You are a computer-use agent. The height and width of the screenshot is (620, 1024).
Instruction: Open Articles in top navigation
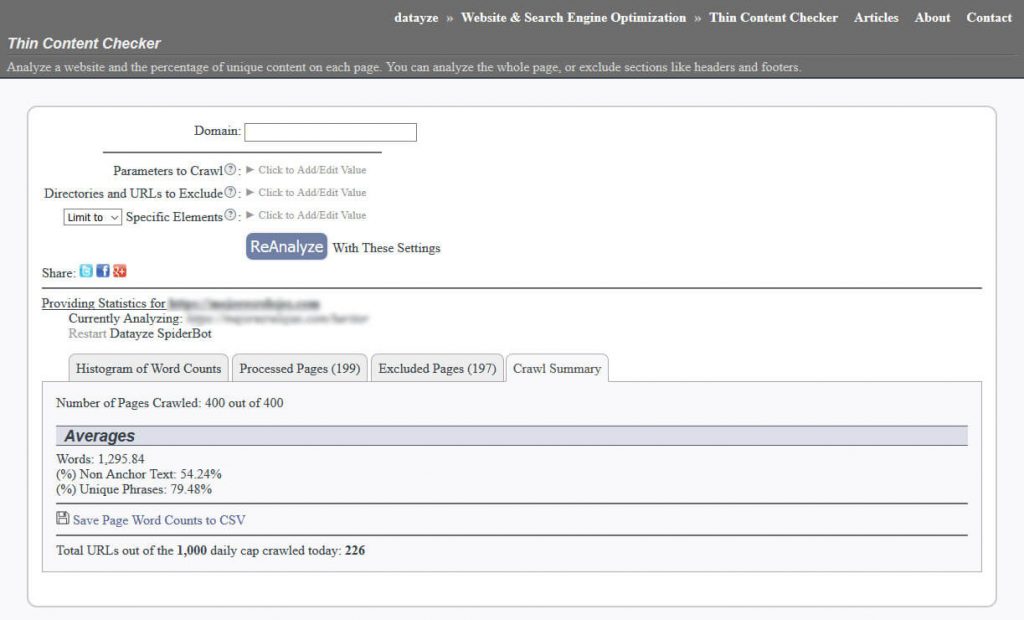tap(876, 18)
